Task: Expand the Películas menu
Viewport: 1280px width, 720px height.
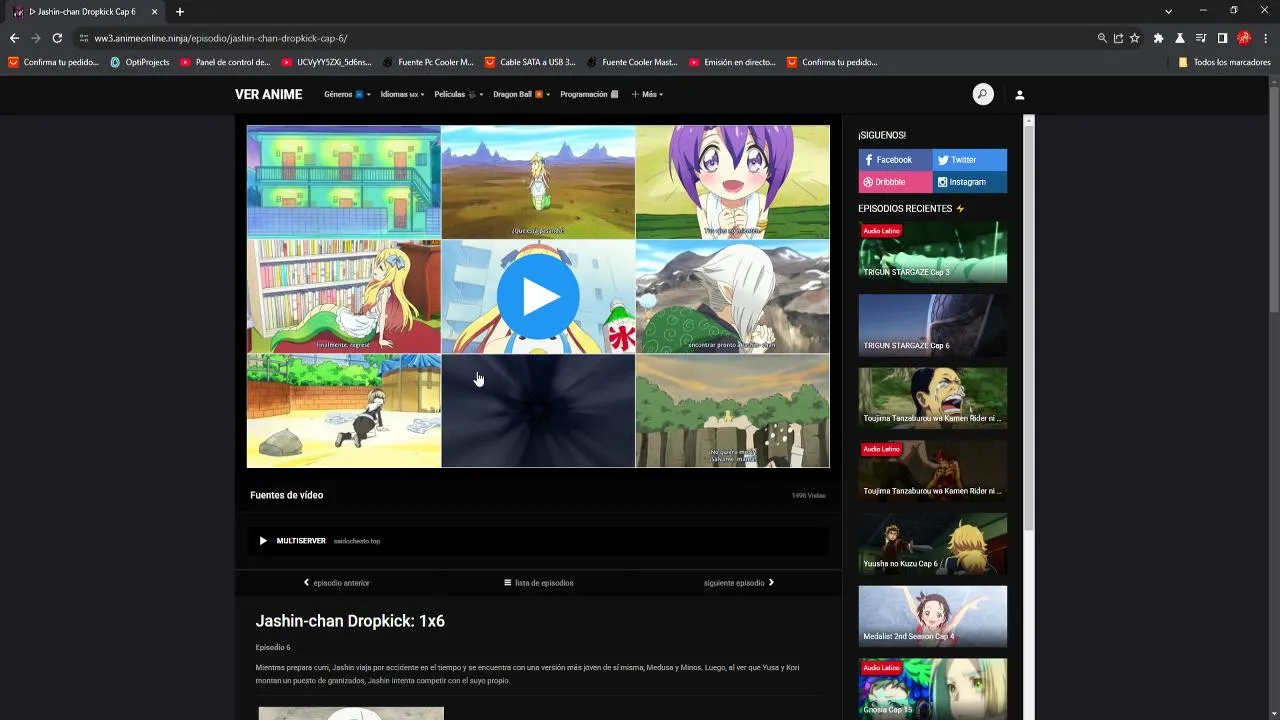Action: coord(459,95)
